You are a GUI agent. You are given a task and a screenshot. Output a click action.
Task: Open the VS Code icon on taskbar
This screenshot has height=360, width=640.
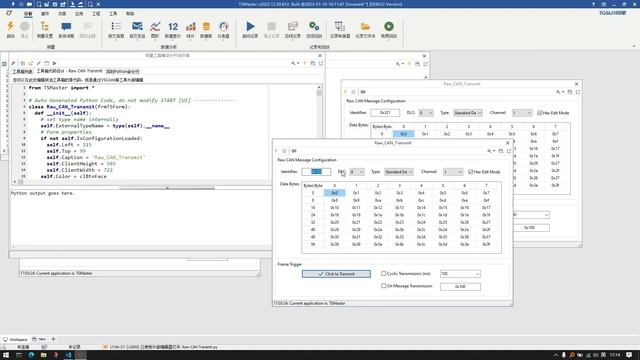click(69, 355)
